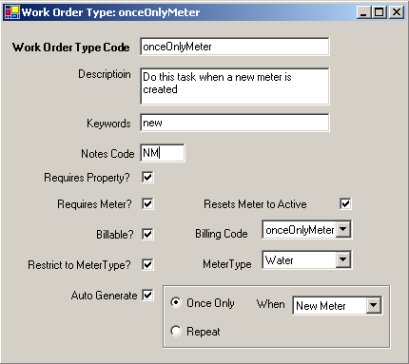Minimize the Work Order Type window

pos(363,13)
